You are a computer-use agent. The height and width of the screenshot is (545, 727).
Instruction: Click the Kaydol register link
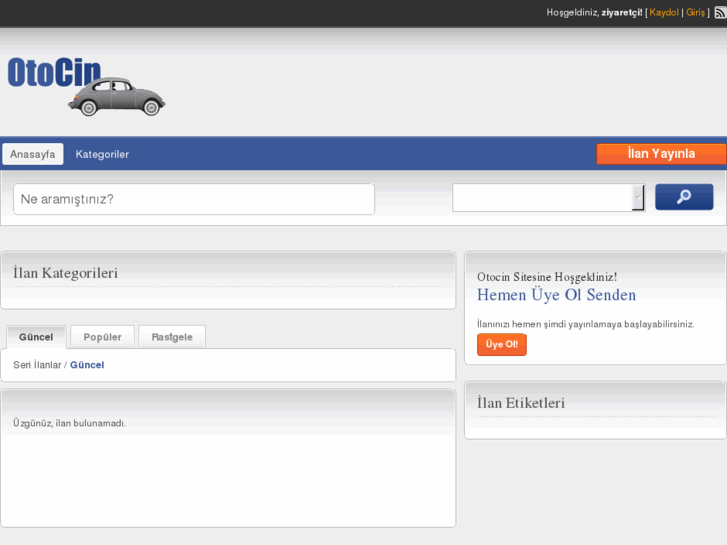tap(664, 13)
